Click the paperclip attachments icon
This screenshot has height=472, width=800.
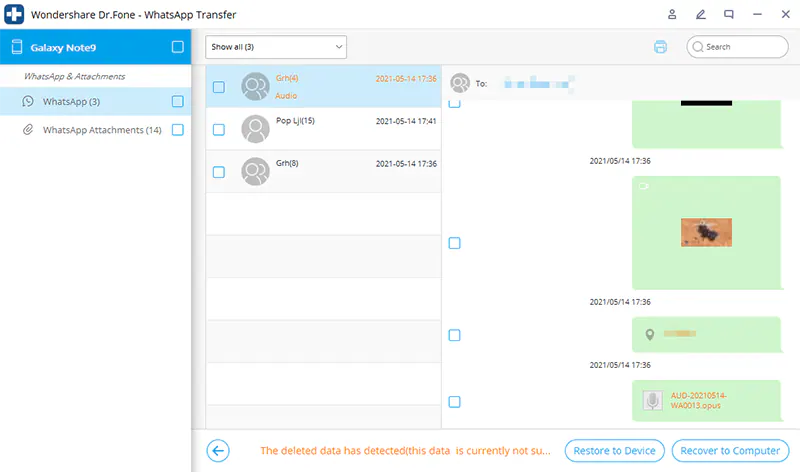(28, 130)
